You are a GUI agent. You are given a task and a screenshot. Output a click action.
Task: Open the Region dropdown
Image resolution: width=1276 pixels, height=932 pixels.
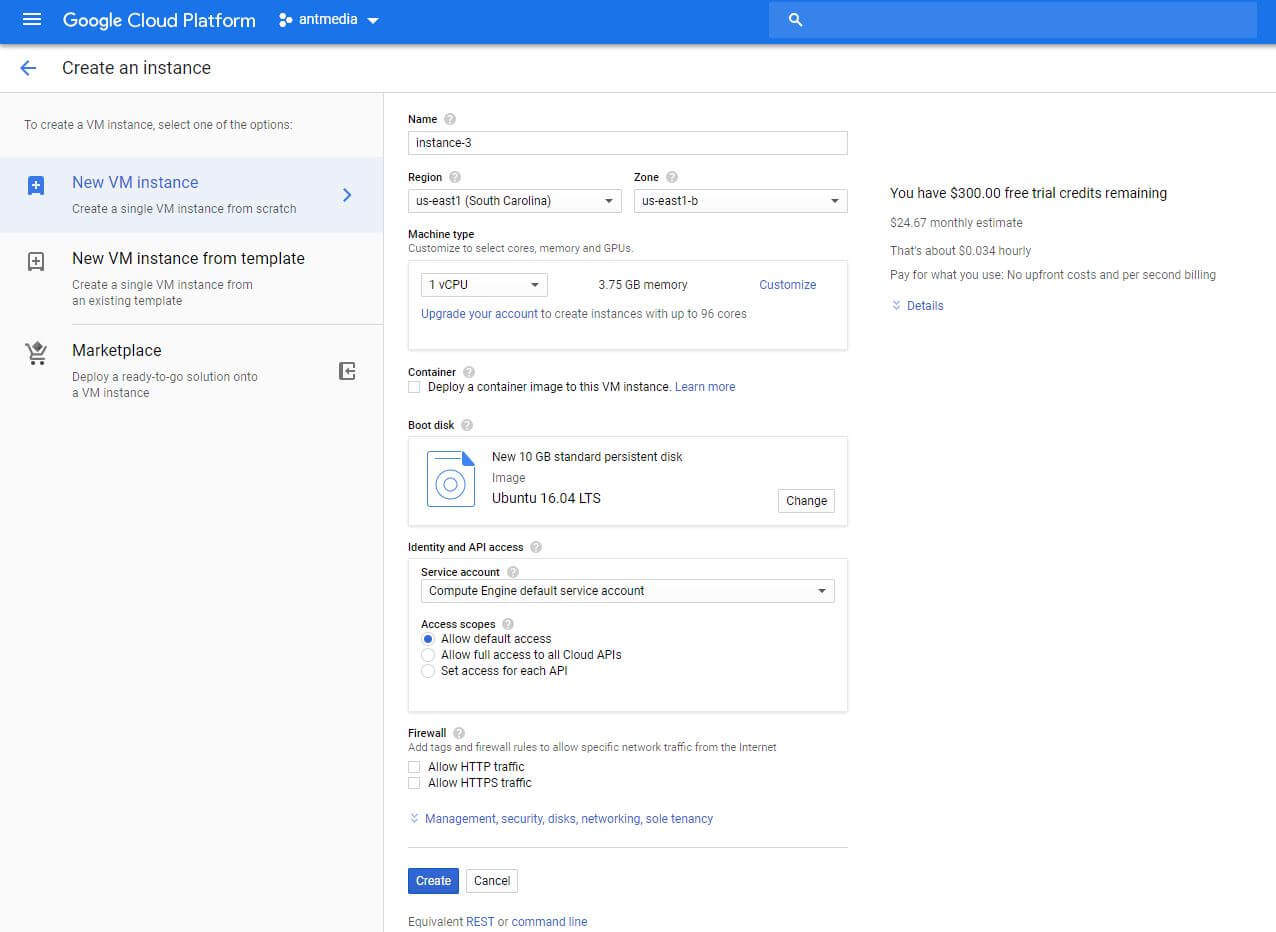(515, 201)
